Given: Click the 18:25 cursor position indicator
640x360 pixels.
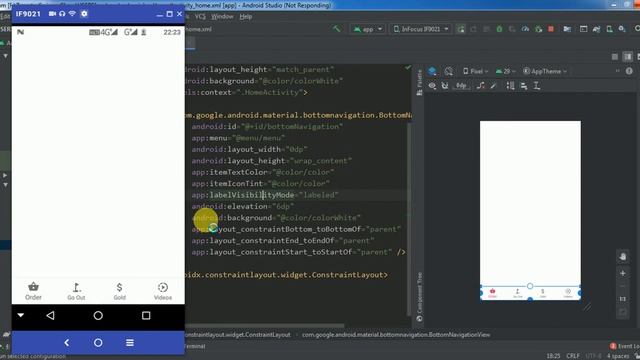Looking at the screenshot, I should (x=553, y=356).
